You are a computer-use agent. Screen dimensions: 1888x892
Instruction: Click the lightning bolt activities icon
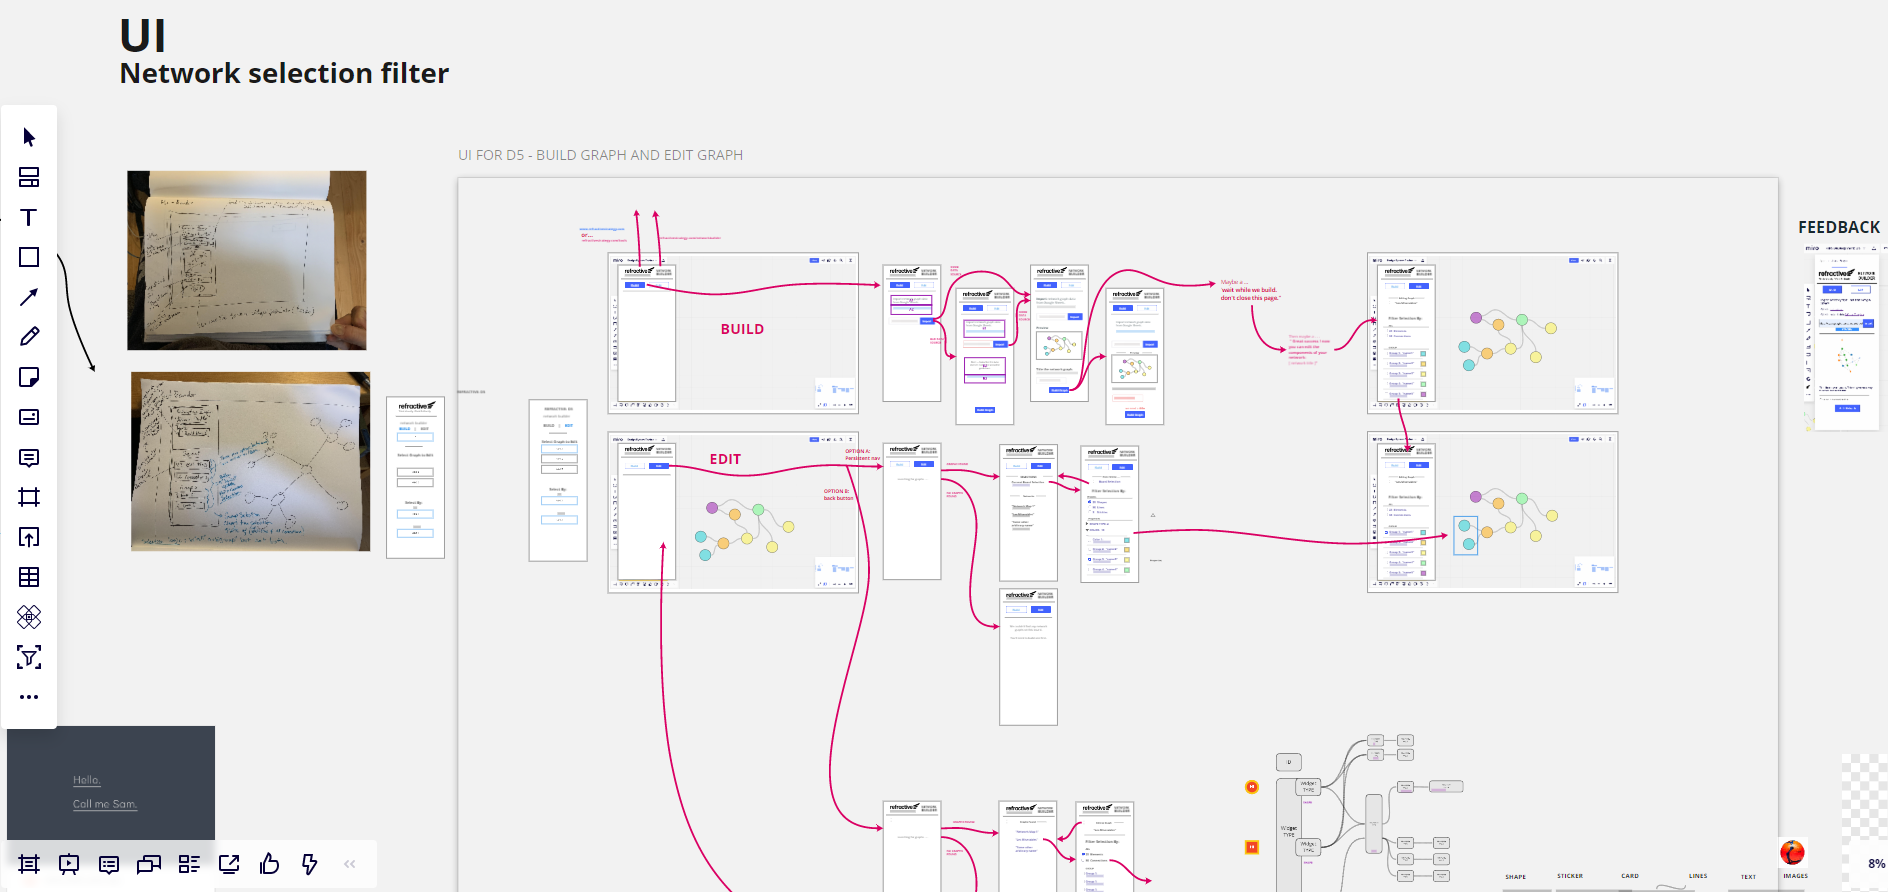309,864
